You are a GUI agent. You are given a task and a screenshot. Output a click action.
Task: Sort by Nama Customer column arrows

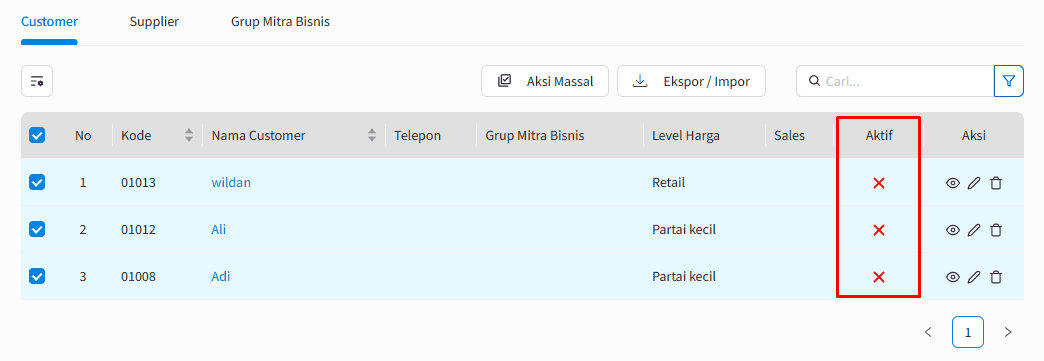(x=372, y=135)
